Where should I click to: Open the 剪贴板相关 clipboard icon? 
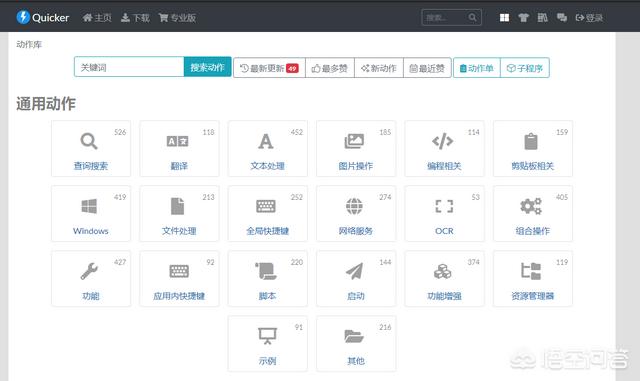point(531,141)
